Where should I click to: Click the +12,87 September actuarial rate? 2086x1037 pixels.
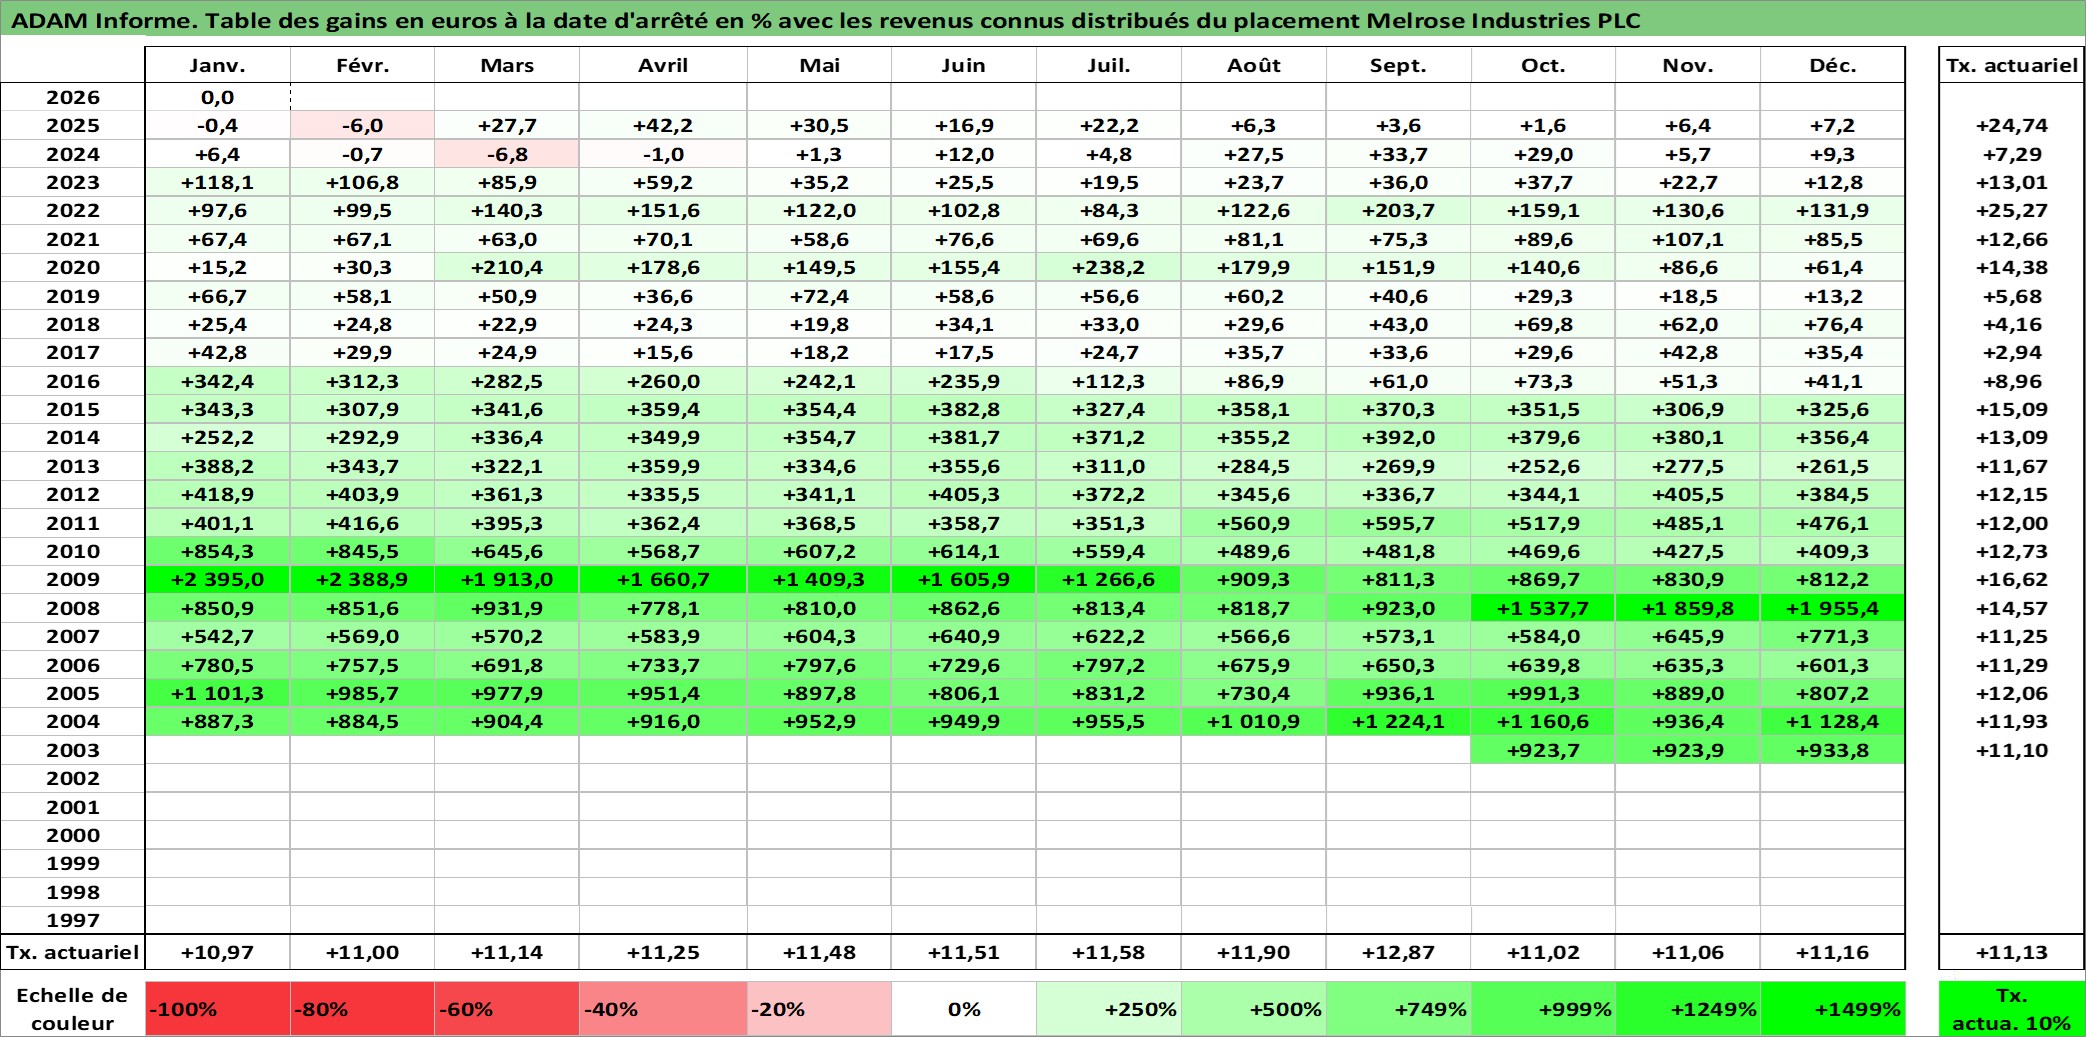(x=1399, y=952)
